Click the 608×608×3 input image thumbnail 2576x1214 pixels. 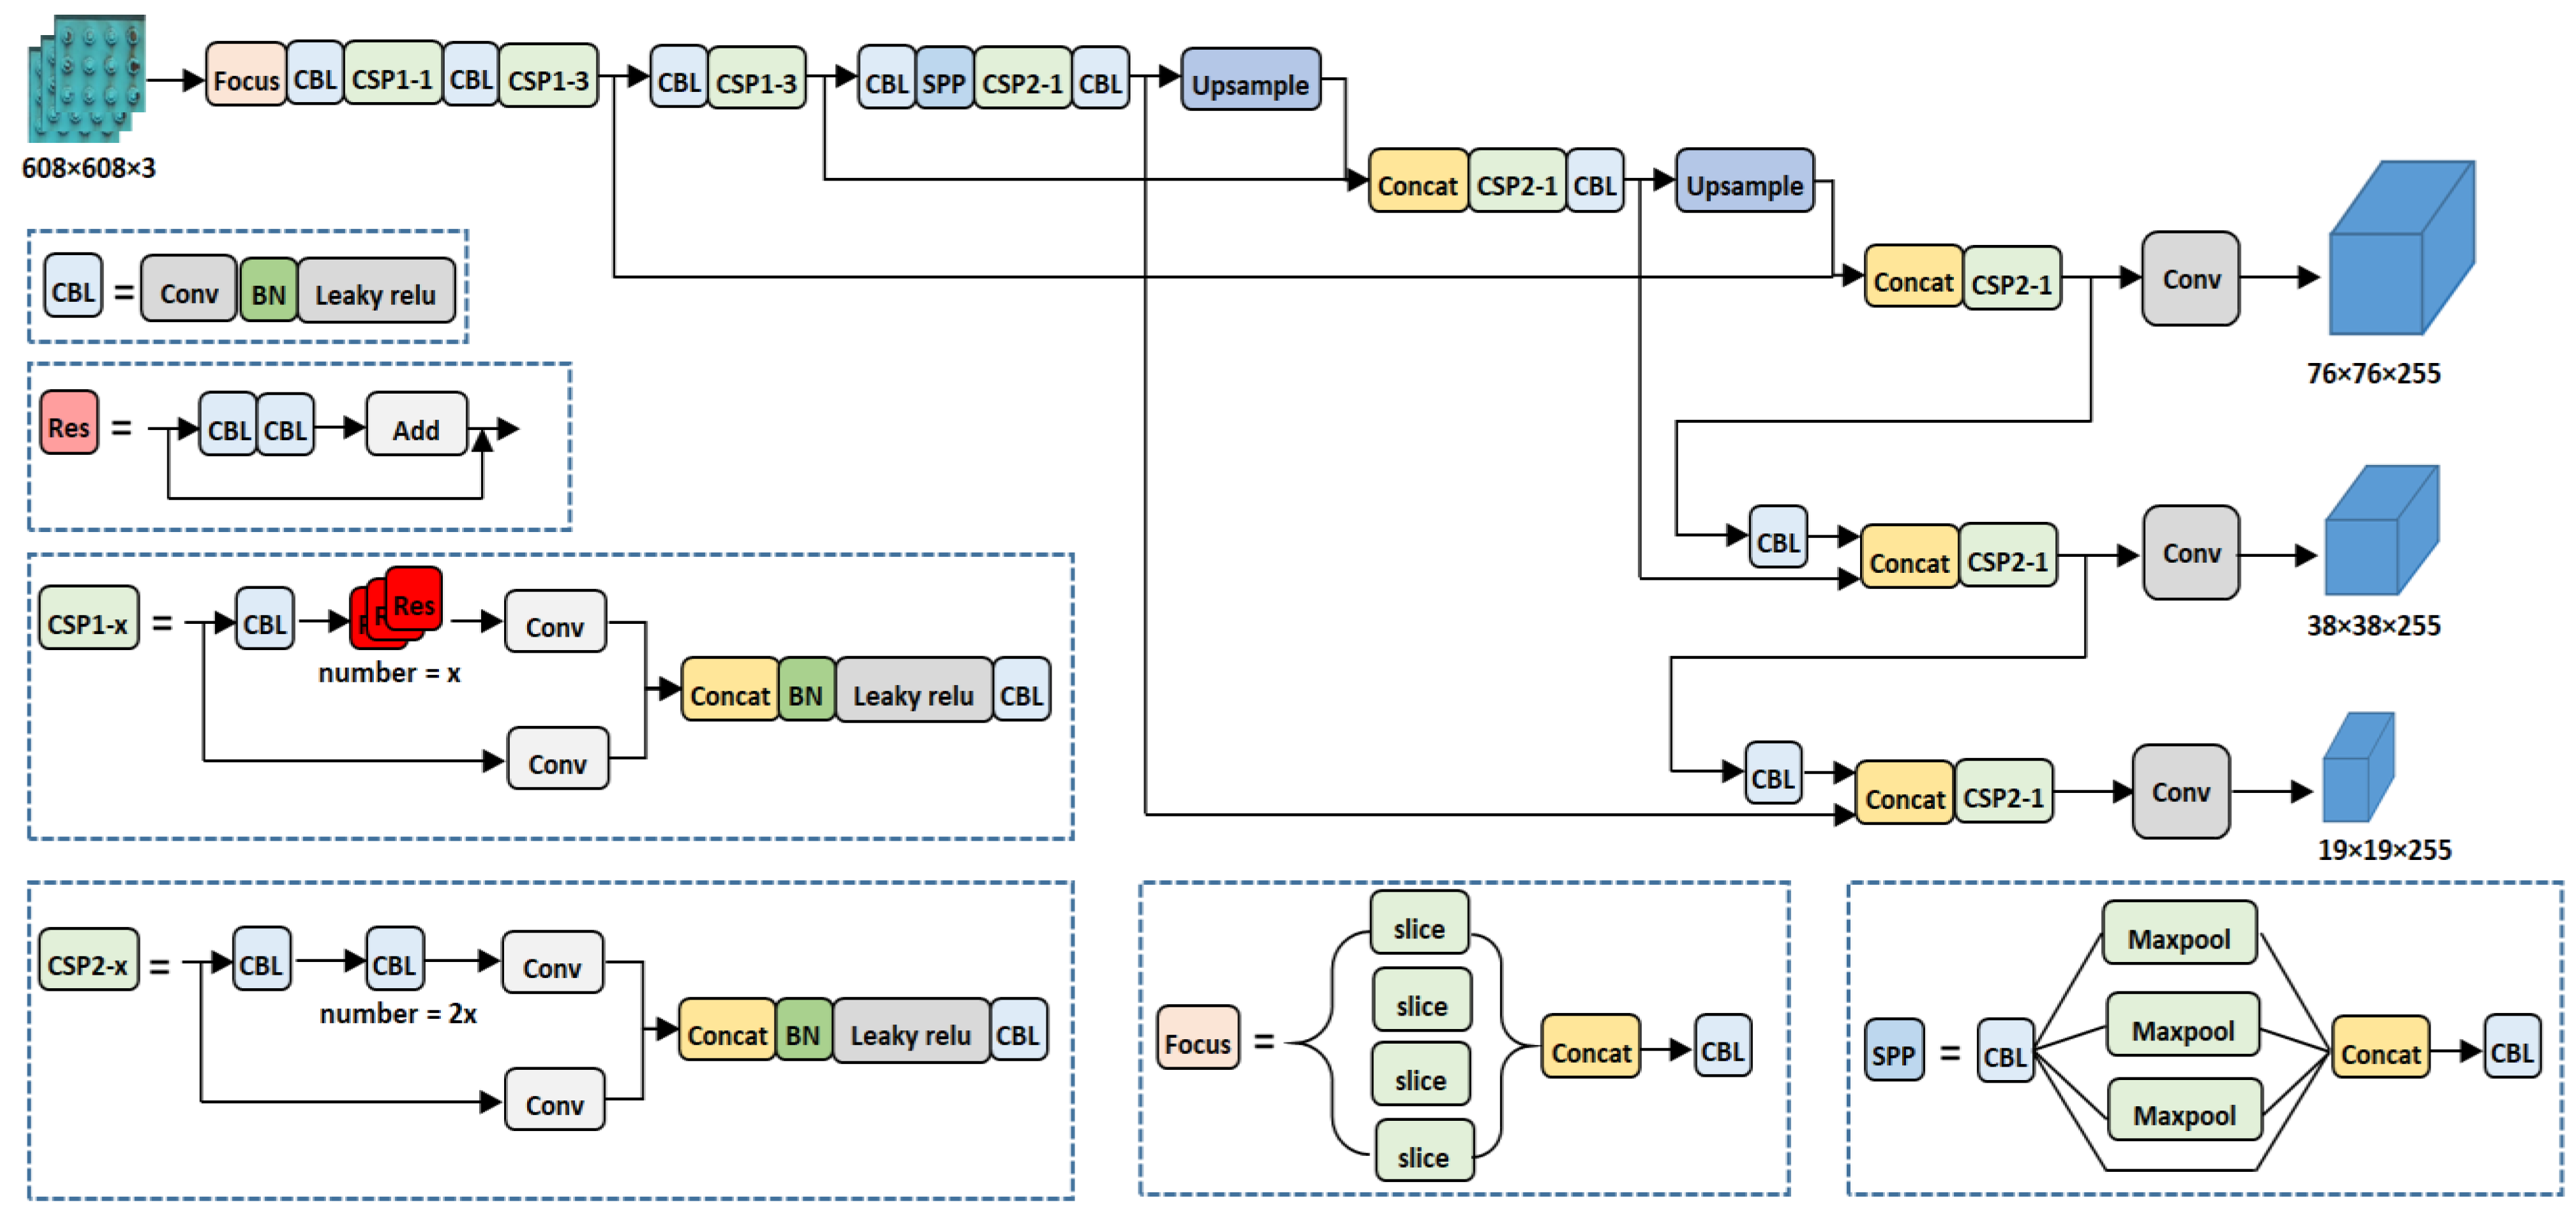87,78
